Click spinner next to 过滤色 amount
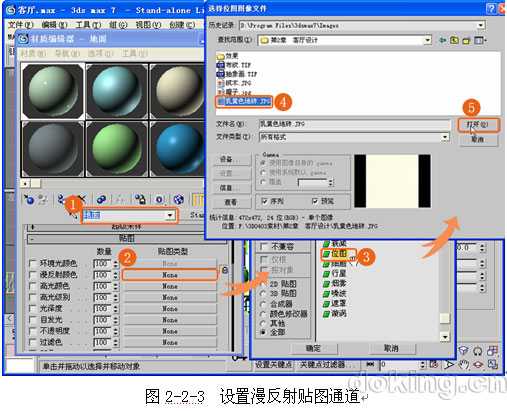Image resolution: width=507 pixels, height=411 pixels. [116, 342]
